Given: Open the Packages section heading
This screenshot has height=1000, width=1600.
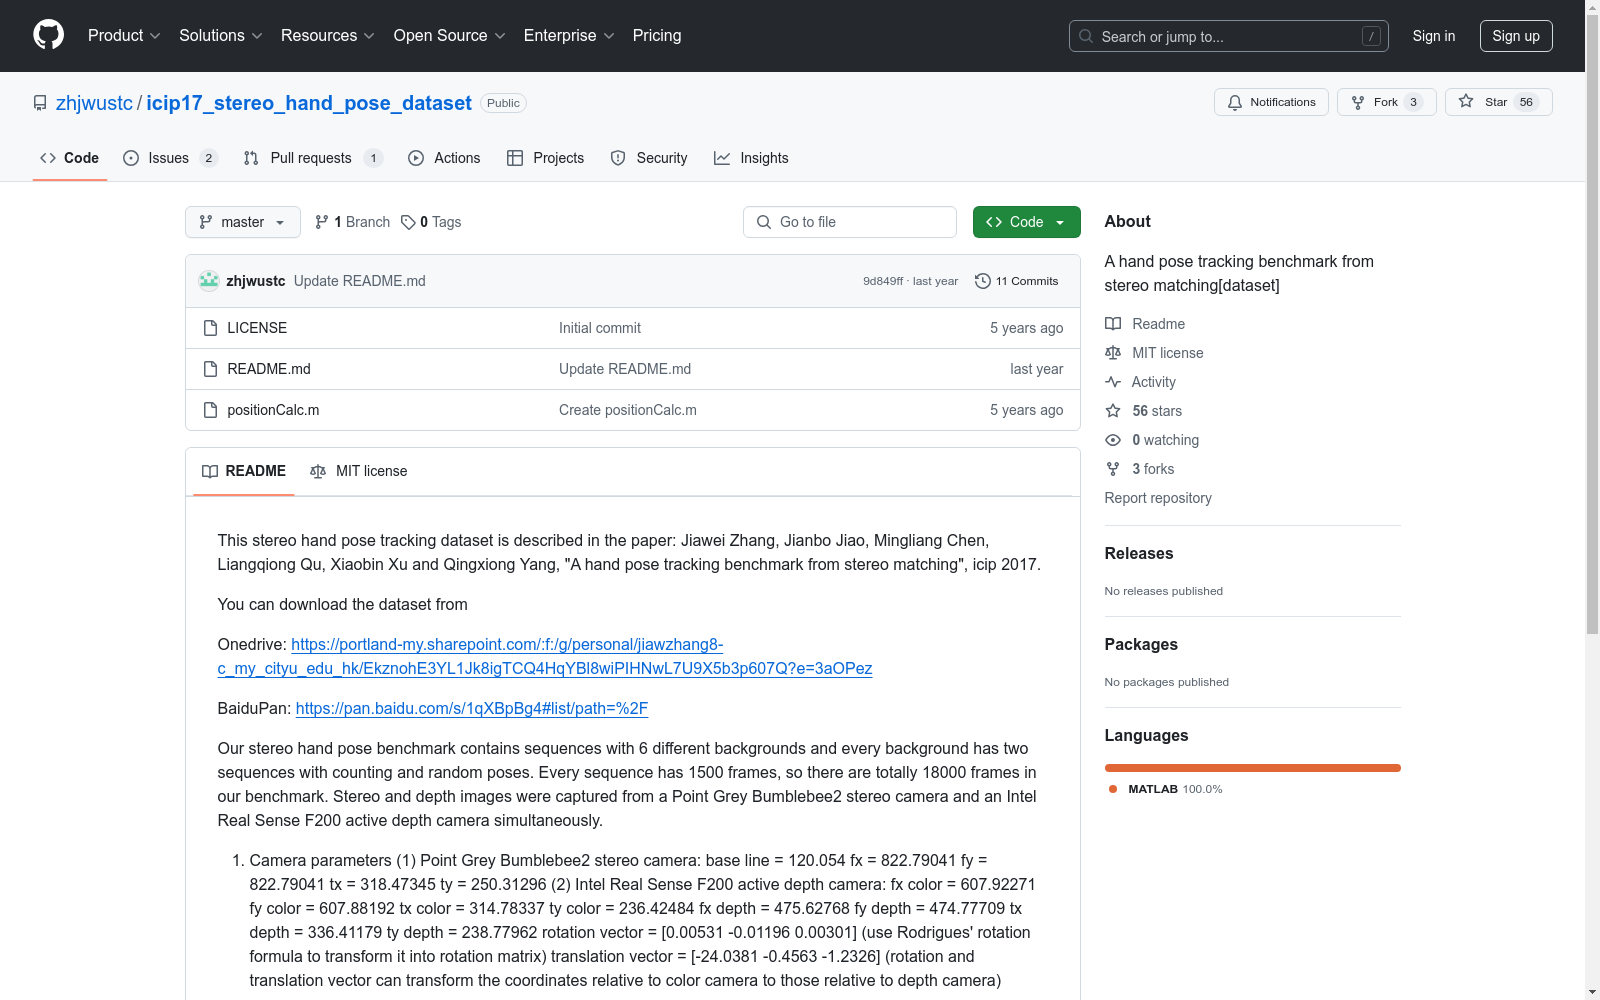Looking at the screenshot, I should tap(1141, 644).
